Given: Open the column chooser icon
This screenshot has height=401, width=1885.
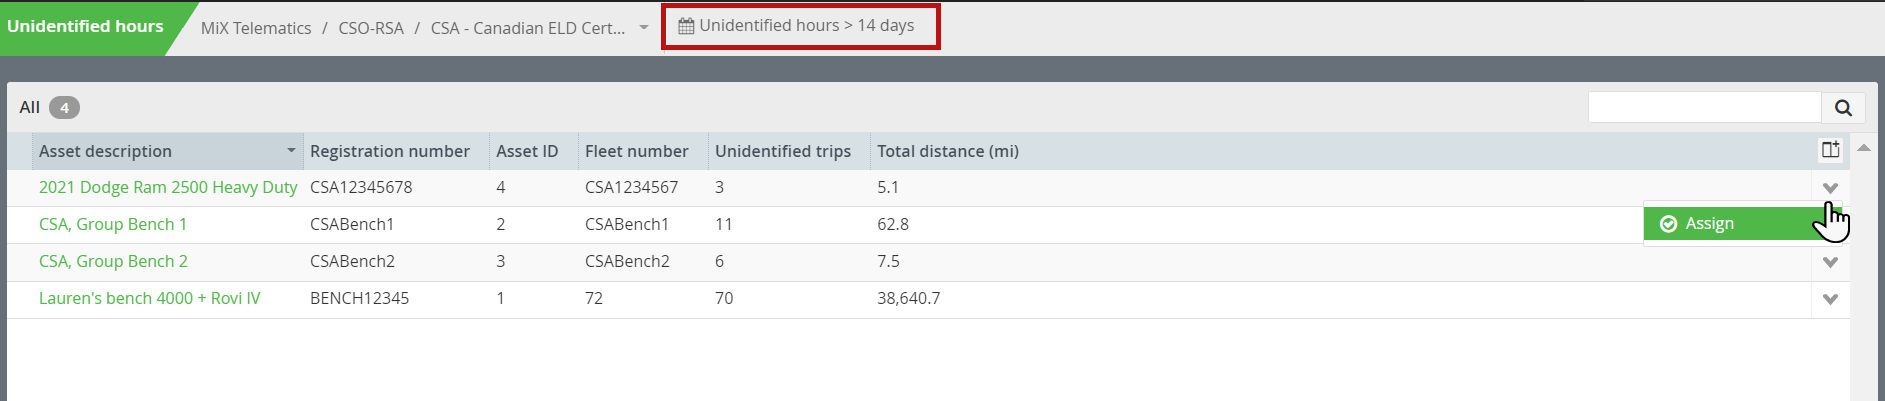Looking at the screenshot, I should coord(1830,150).
